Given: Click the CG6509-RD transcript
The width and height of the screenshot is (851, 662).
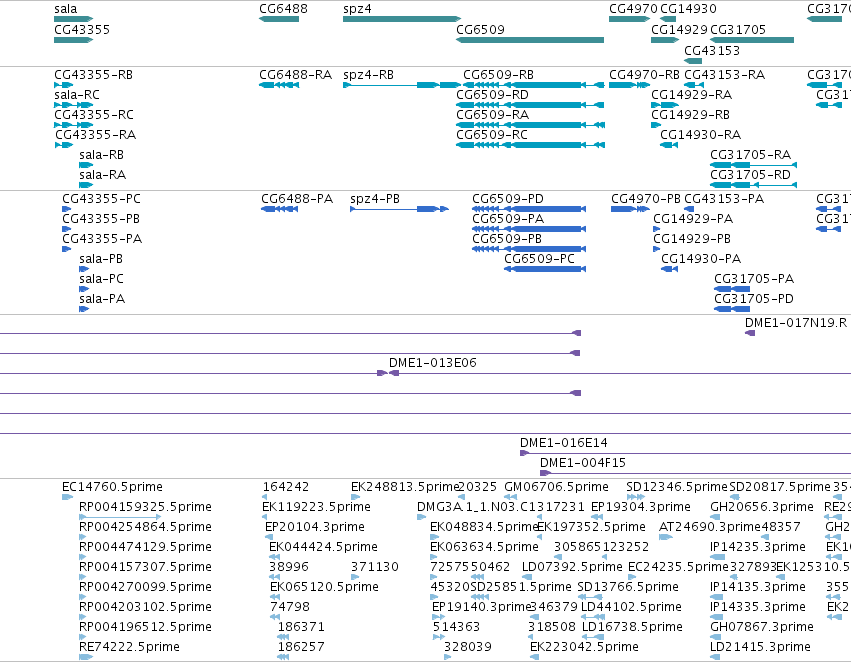Looking at the screenshot, I should pyautogui.click(x=530, y=105).
